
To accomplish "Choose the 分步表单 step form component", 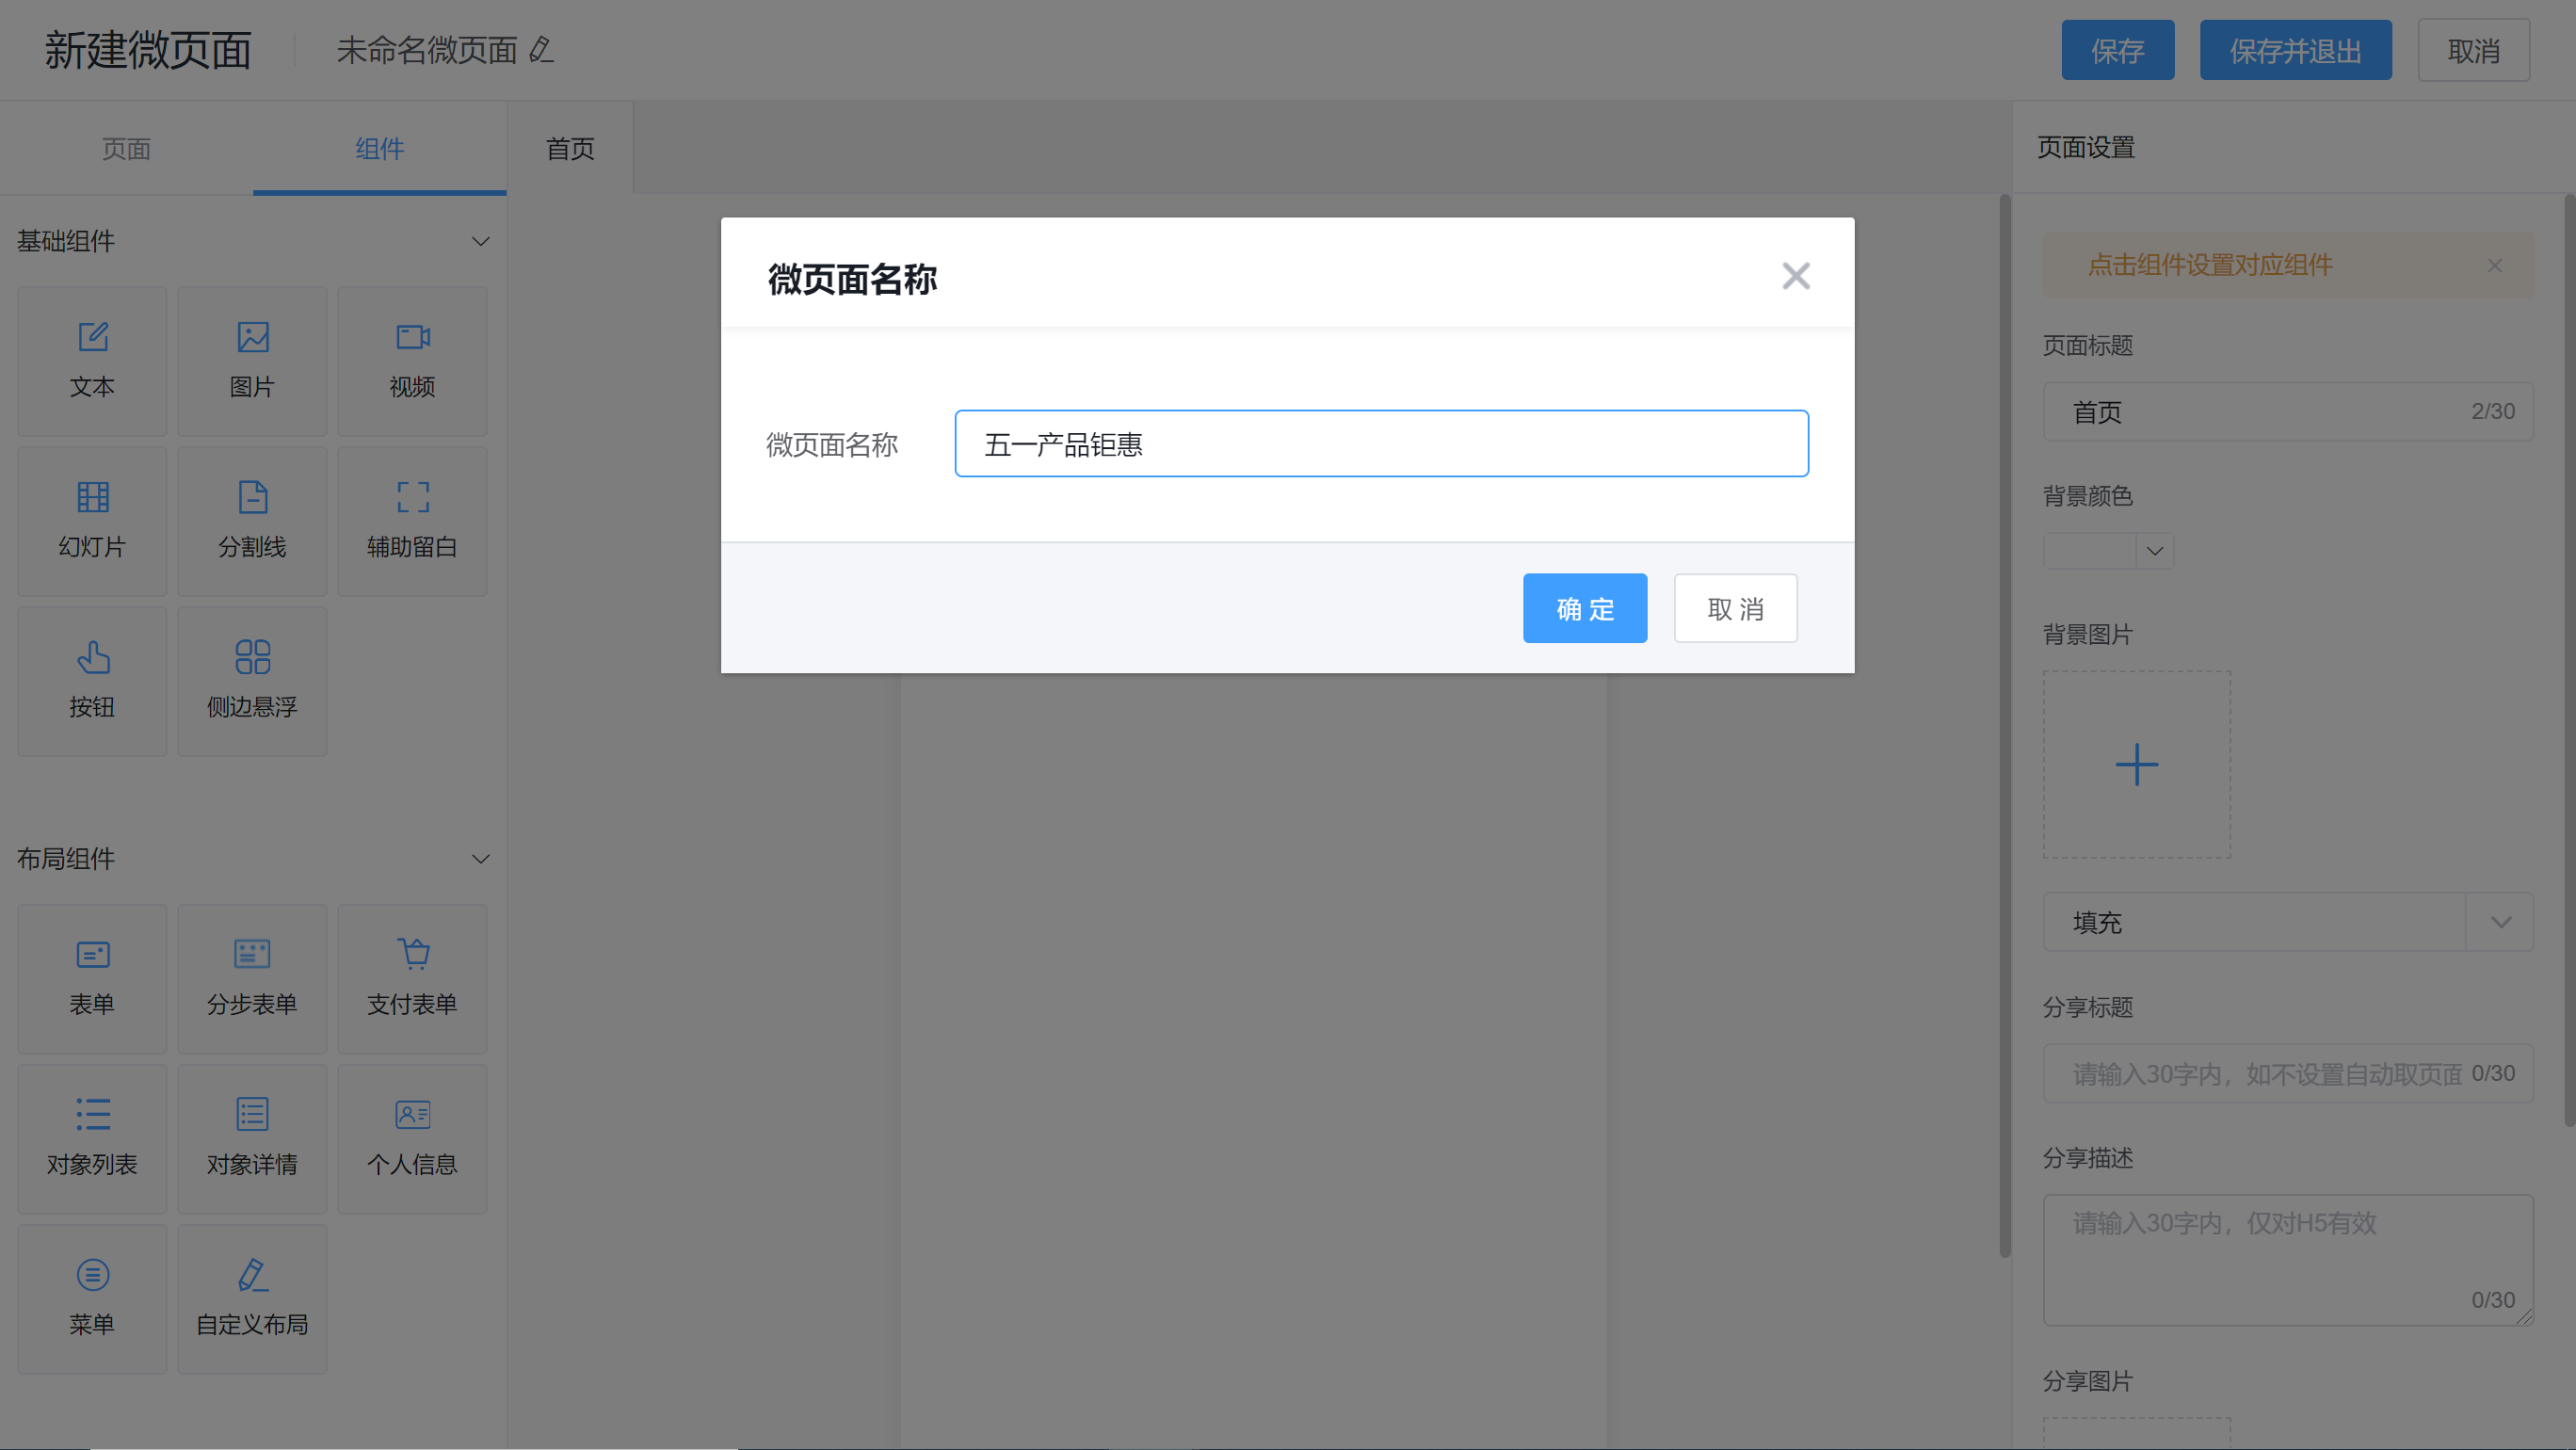I will pyautogui.click(x=252, y=979).
